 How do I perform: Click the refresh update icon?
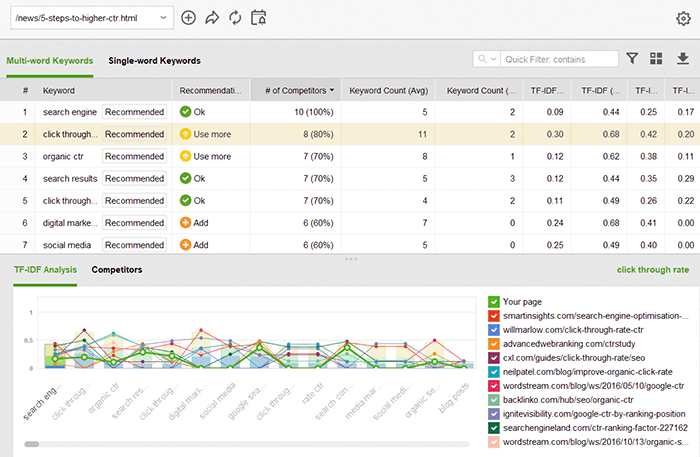235,18
